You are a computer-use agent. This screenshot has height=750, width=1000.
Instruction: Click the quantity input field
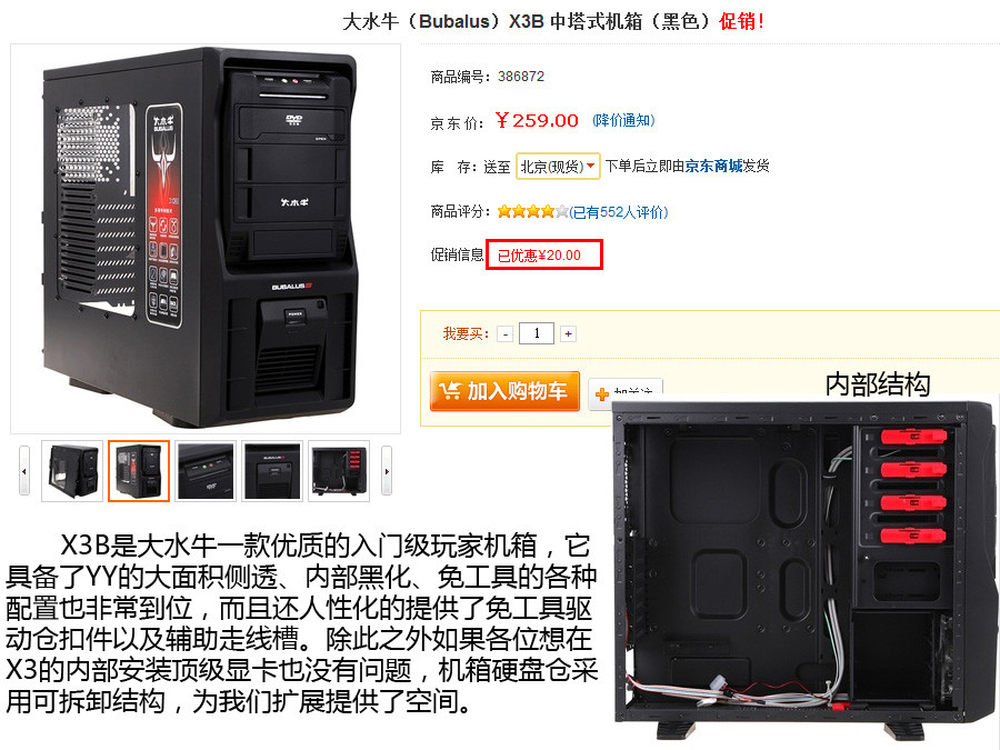click(536, 334)
